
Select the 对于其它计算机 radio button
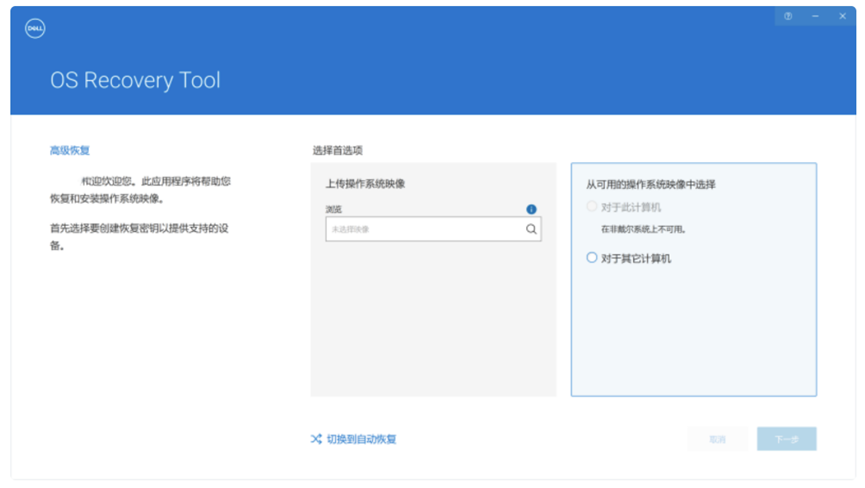coord(591,258)
